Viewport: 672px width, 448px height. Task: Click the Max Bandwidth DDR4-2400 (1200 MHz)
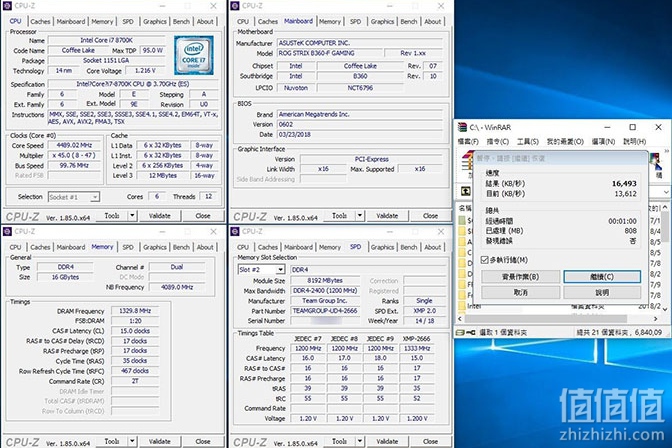pos(325,291)
